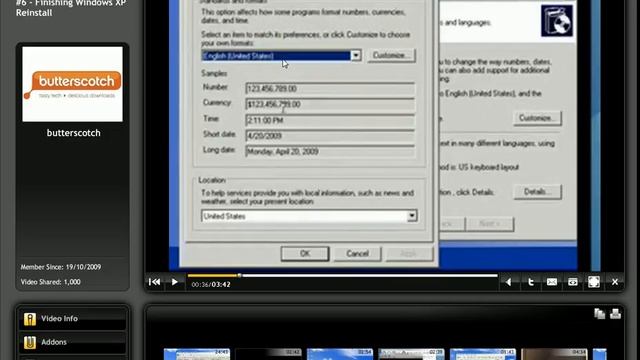640x360 pixels.
Task: Expand English (United States) format dropdown in video
Action: 356,56
